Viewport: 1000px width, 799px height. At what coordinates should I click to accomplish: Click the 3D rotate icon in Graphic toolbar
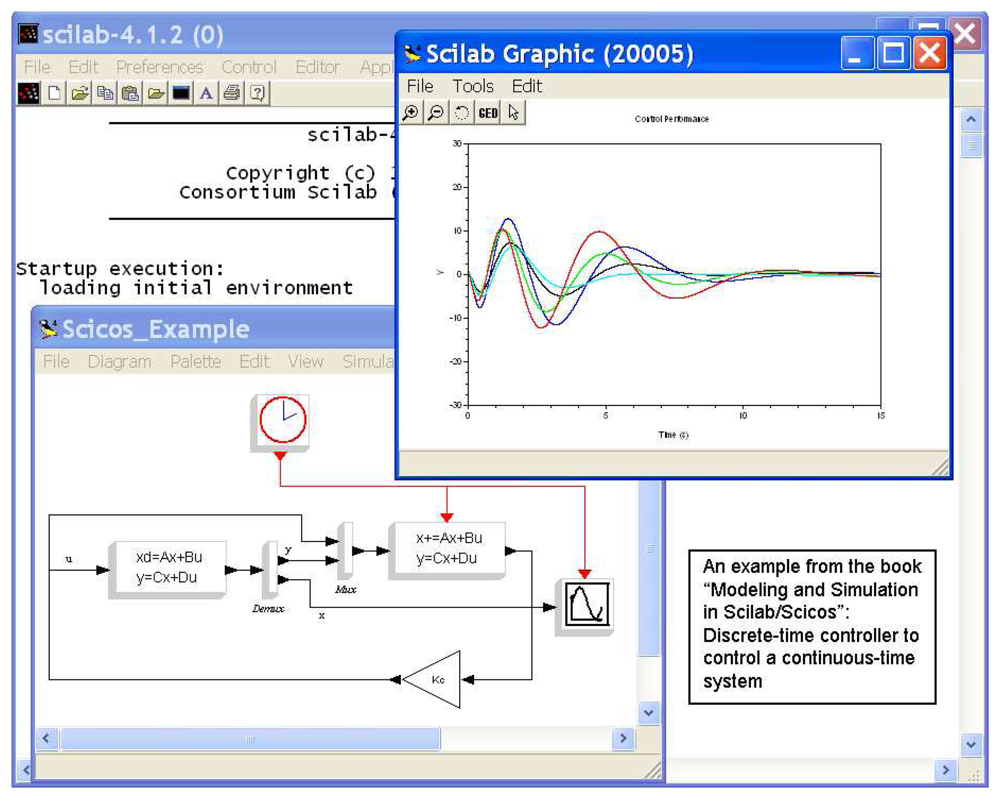pos(462,113)
